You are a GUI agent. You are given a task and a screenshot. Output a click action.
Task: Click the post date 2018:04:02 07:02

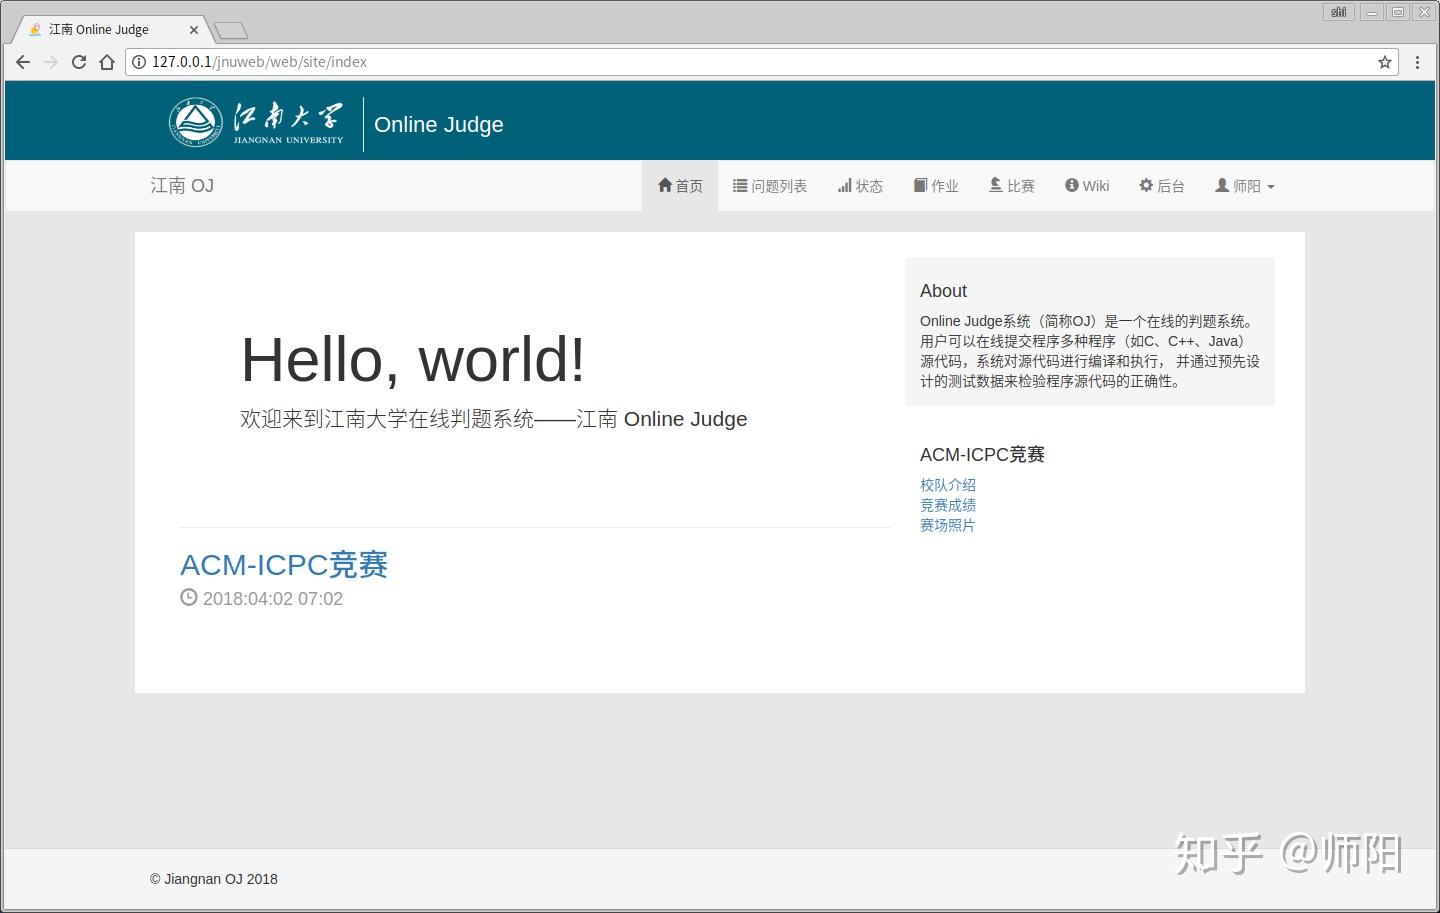[x=273, y=599]
